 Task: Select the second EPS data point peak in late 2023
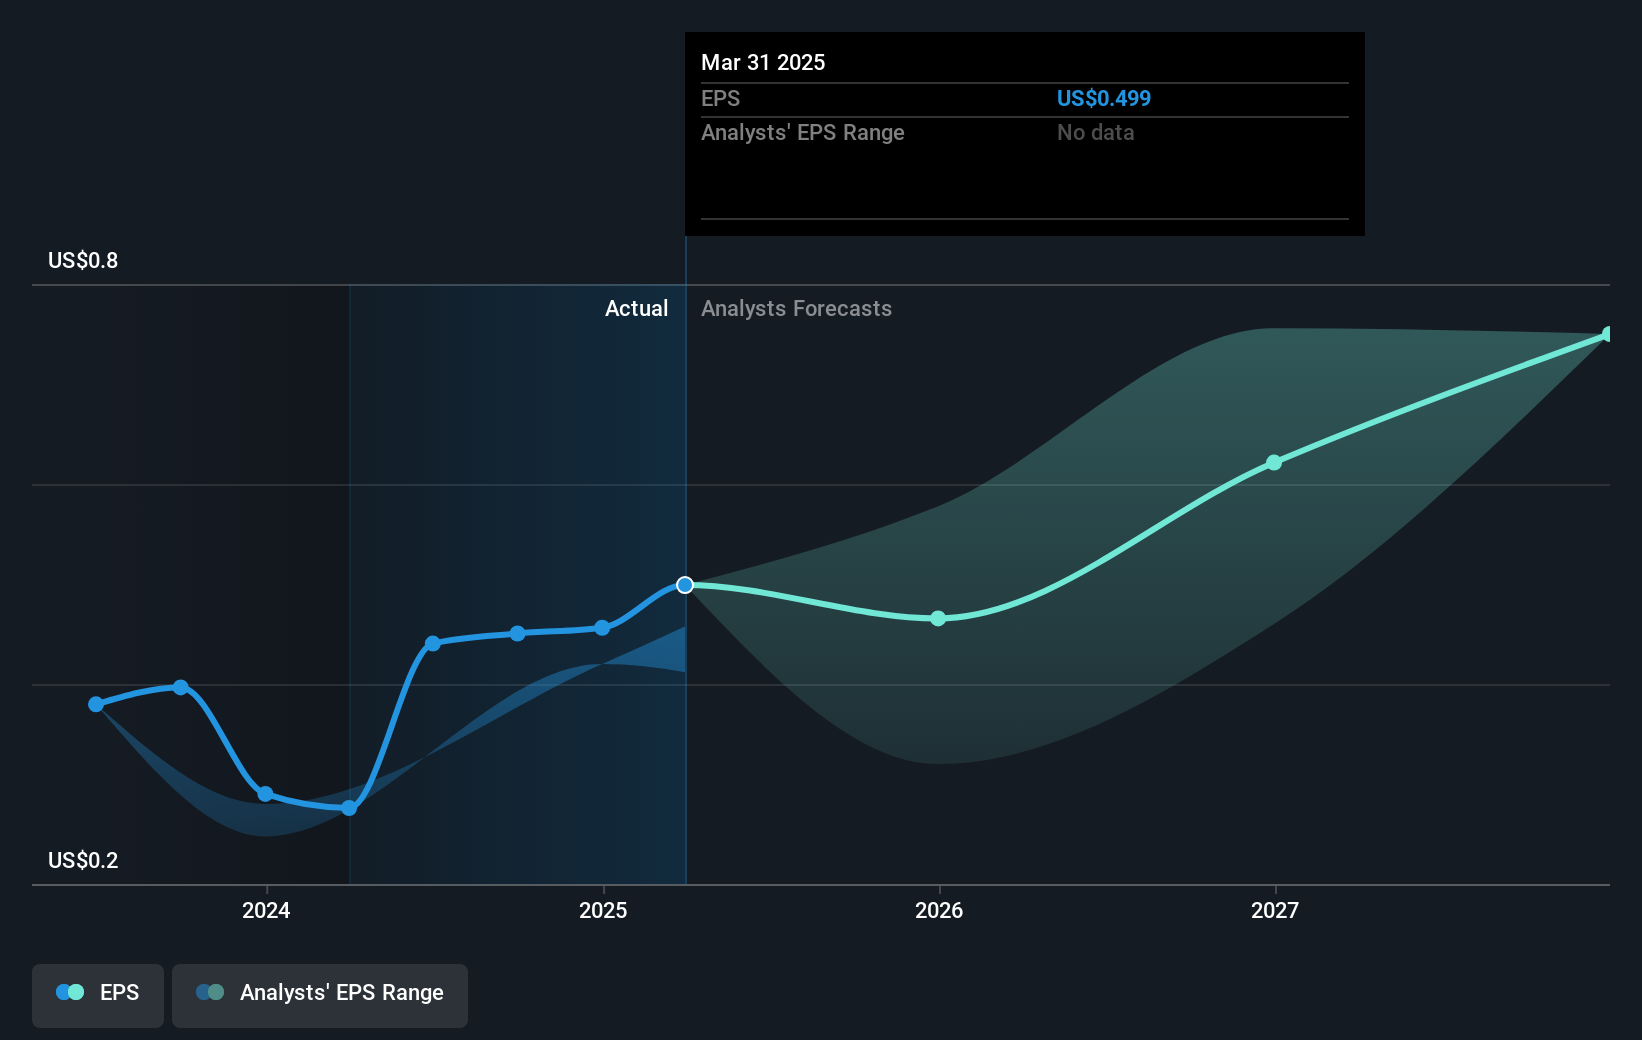point(181,687)
